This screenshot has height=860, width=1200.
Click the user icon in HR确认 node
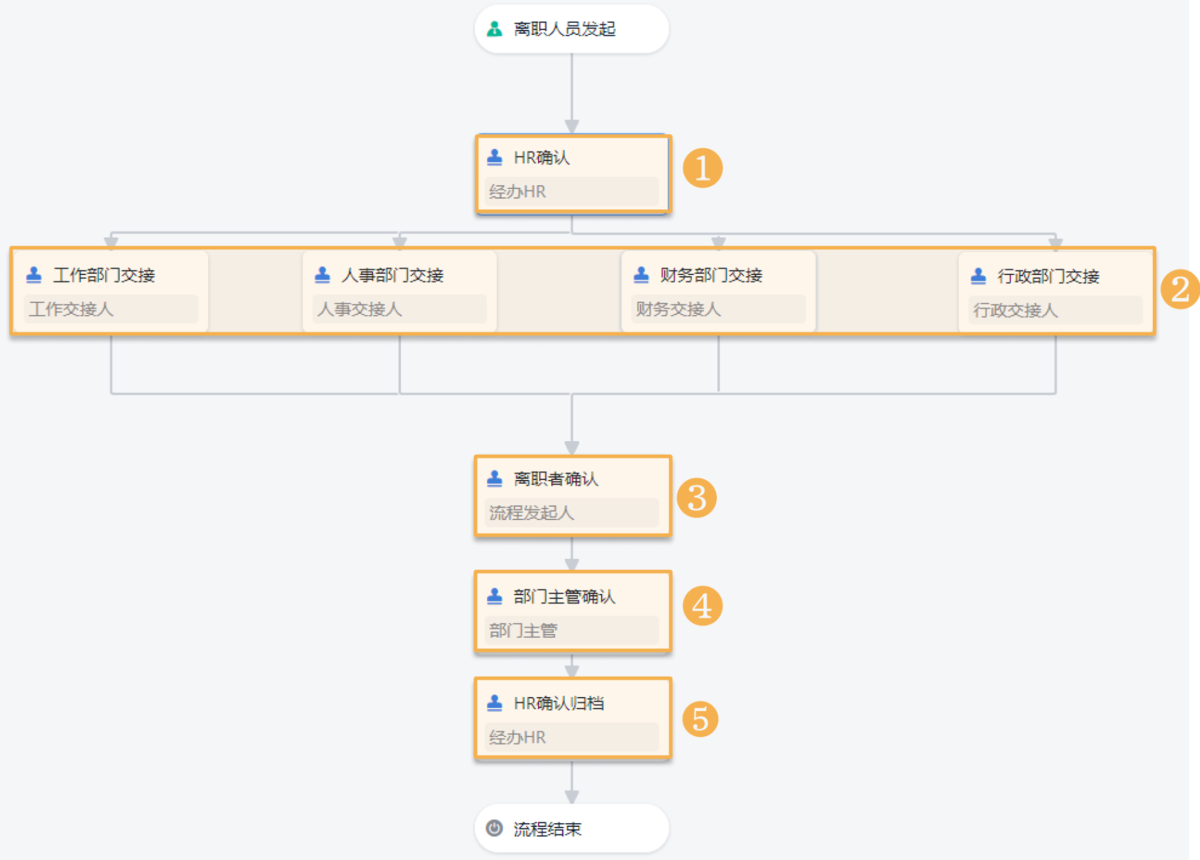tap(494, 158)
